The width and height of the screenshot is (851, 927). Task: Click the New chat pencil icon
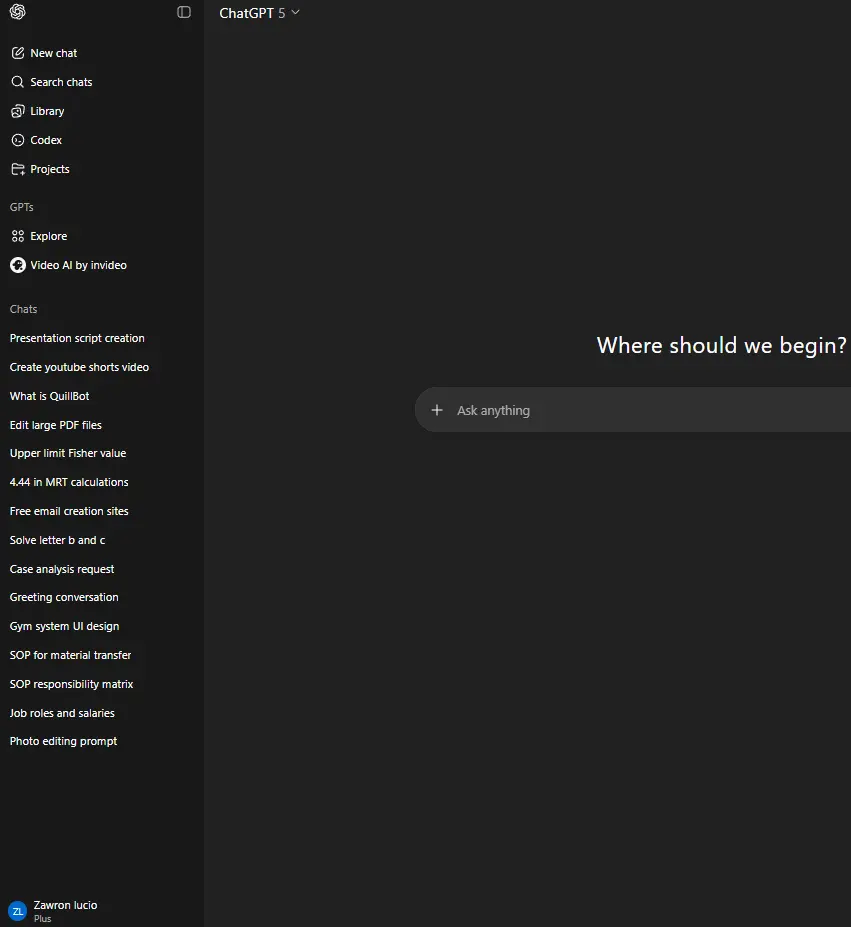coord(18,53)
